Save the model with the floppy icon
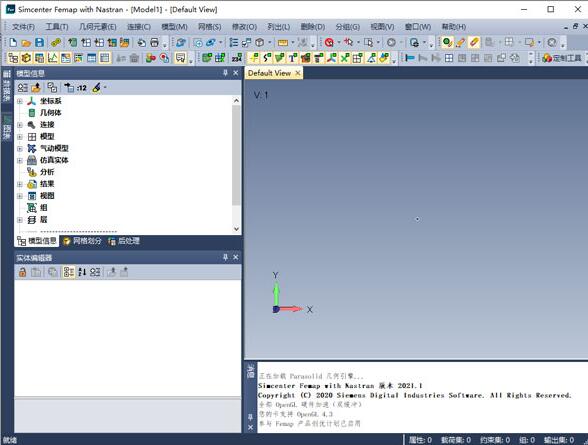Image resolution: width=588 pixels, height=445 pixels. coord(39,42)
